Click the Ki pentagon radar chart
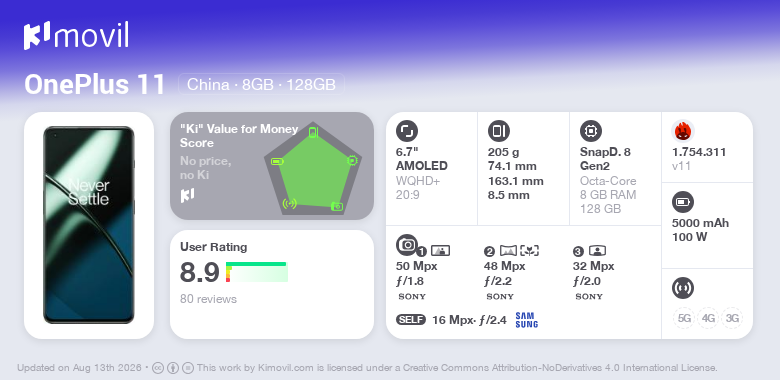The image size is (780, 380). pos(313,169)
